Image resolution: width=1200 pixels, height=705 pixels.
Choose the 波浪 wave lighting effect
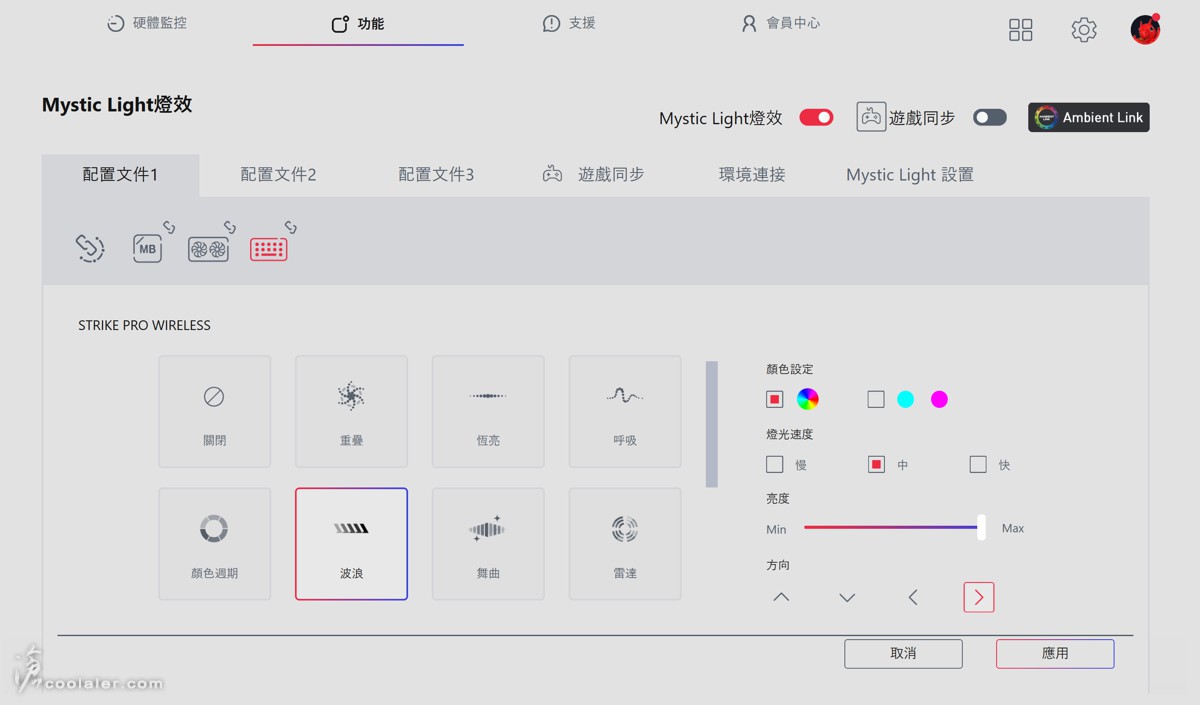(351, 544)
